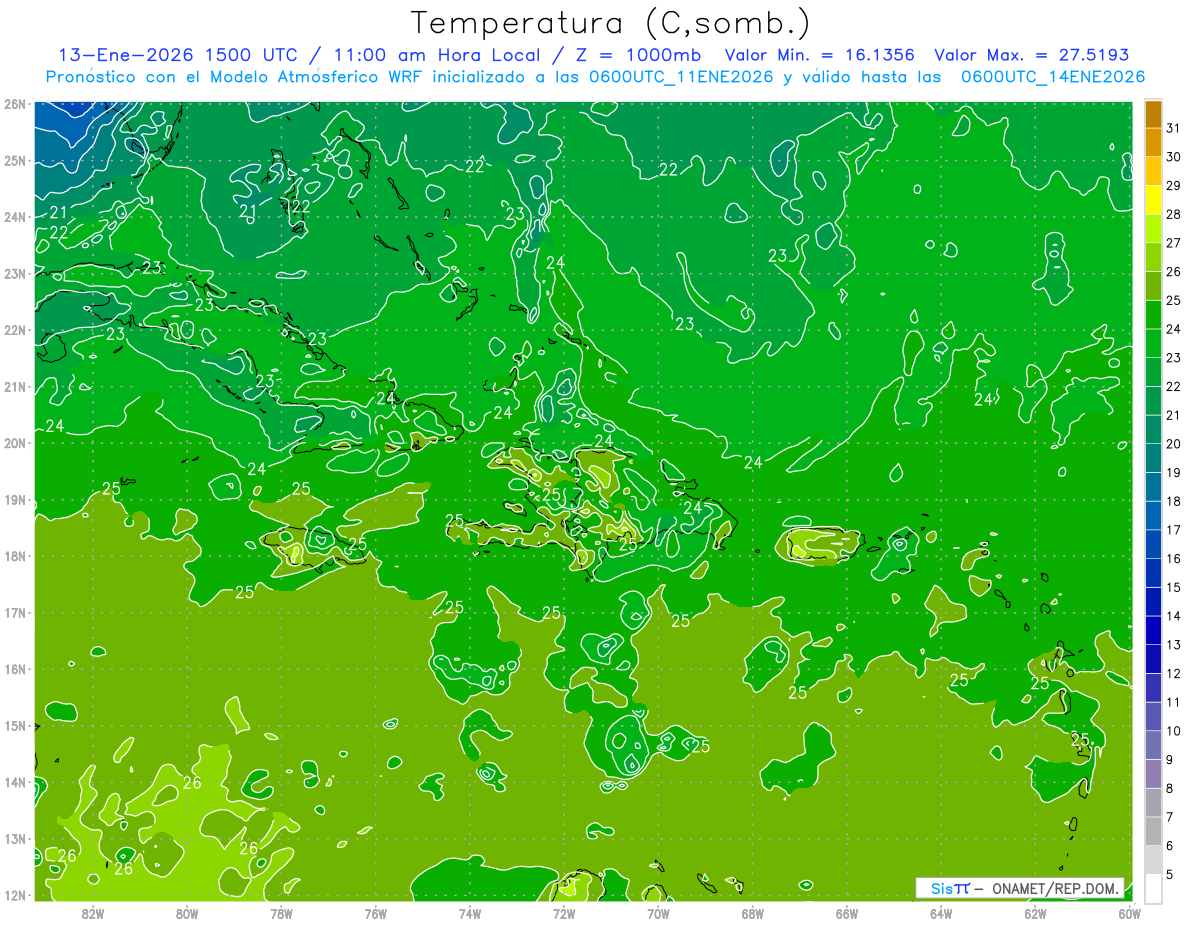Click the "0600UTC_14ENE2026" valid-until time
This screenshot has width=1200, height=927.
coord(1053,76)
